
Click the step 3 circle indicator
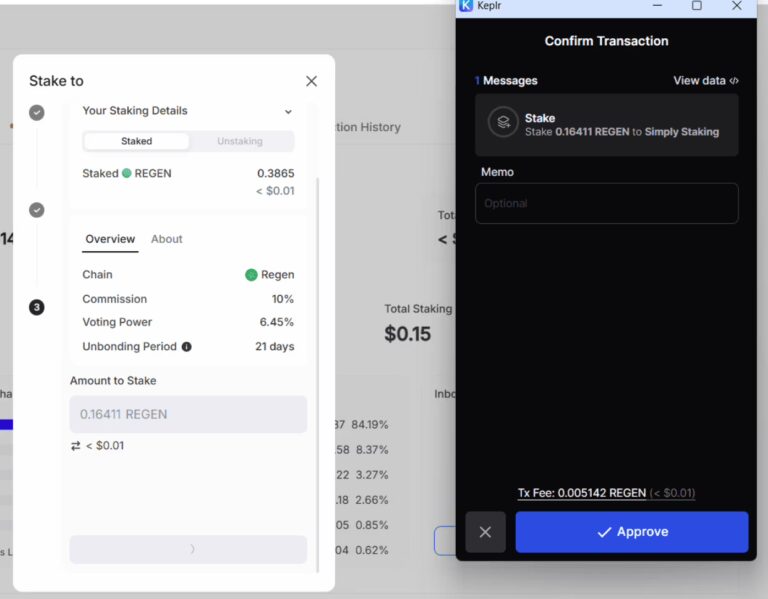tap(37, 307)
